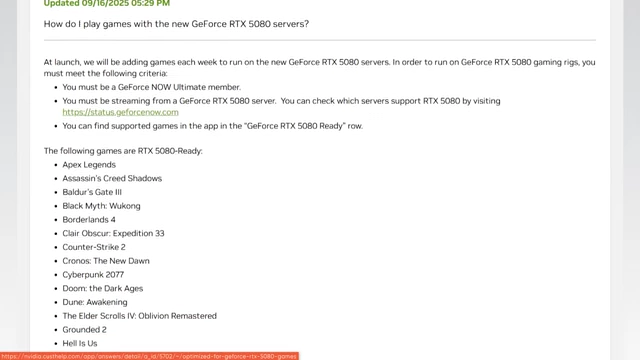Select 'The Elder Scrolls IV: Oblivion Remastered' entry
This screenshot has height=360, width=640.
pyautogui.click(x=140, y=316)
